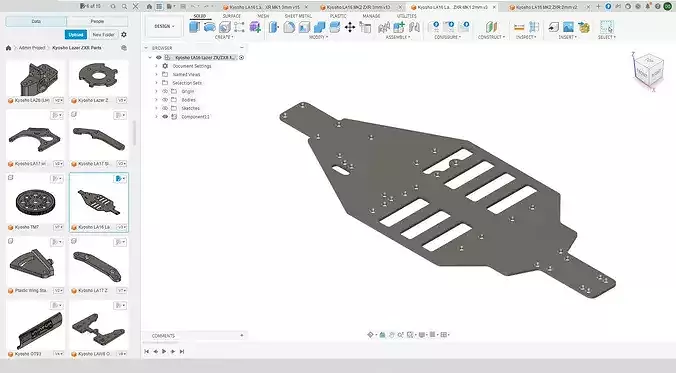Open the Orbit tool in navigation bar

point(370,335)
